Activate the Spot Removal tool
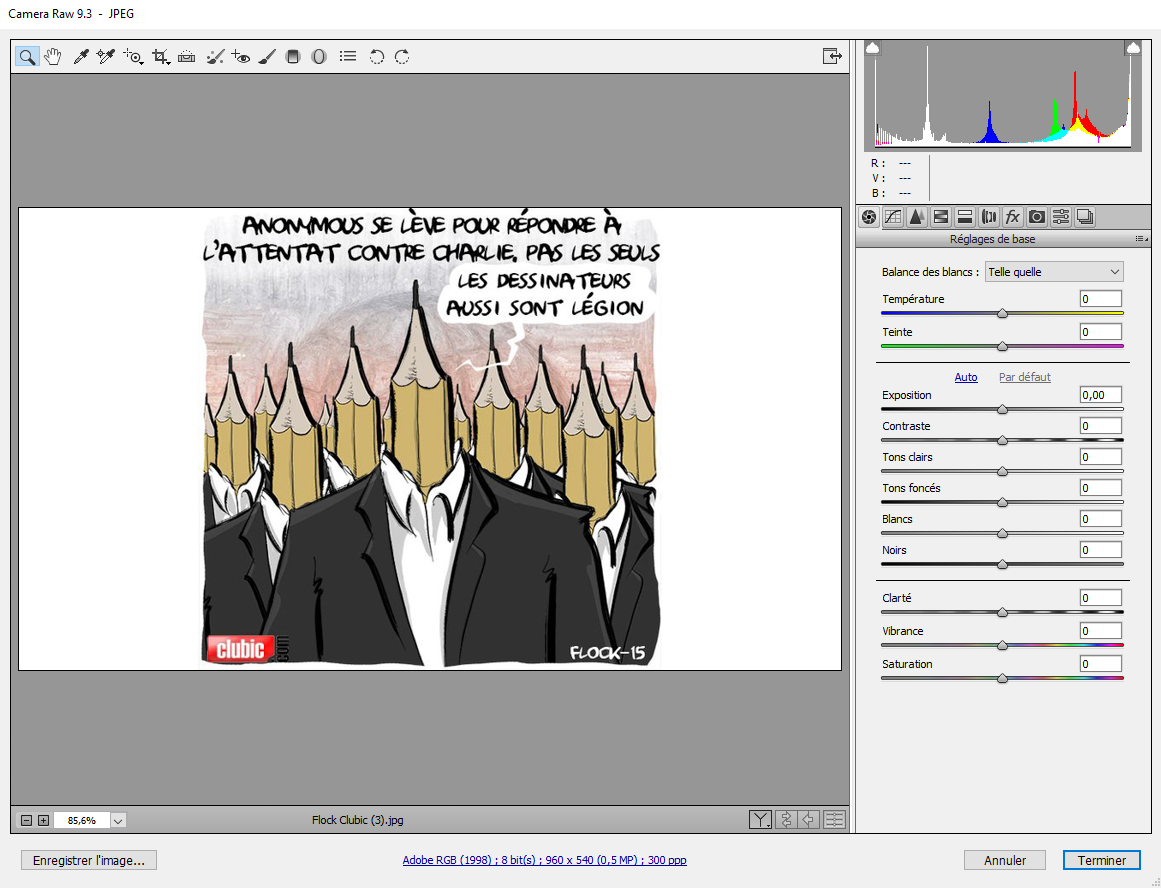The height and width of the screenshot is (888, 1161). (215, 56)
